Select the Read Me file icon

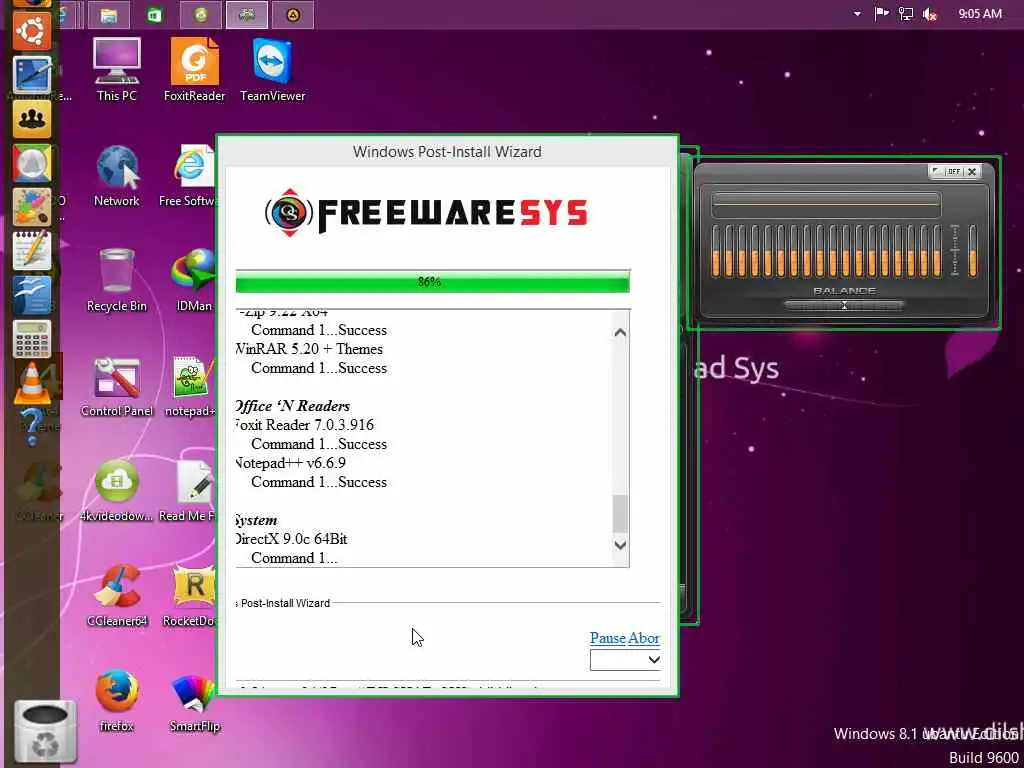click(x=188, y=491)
